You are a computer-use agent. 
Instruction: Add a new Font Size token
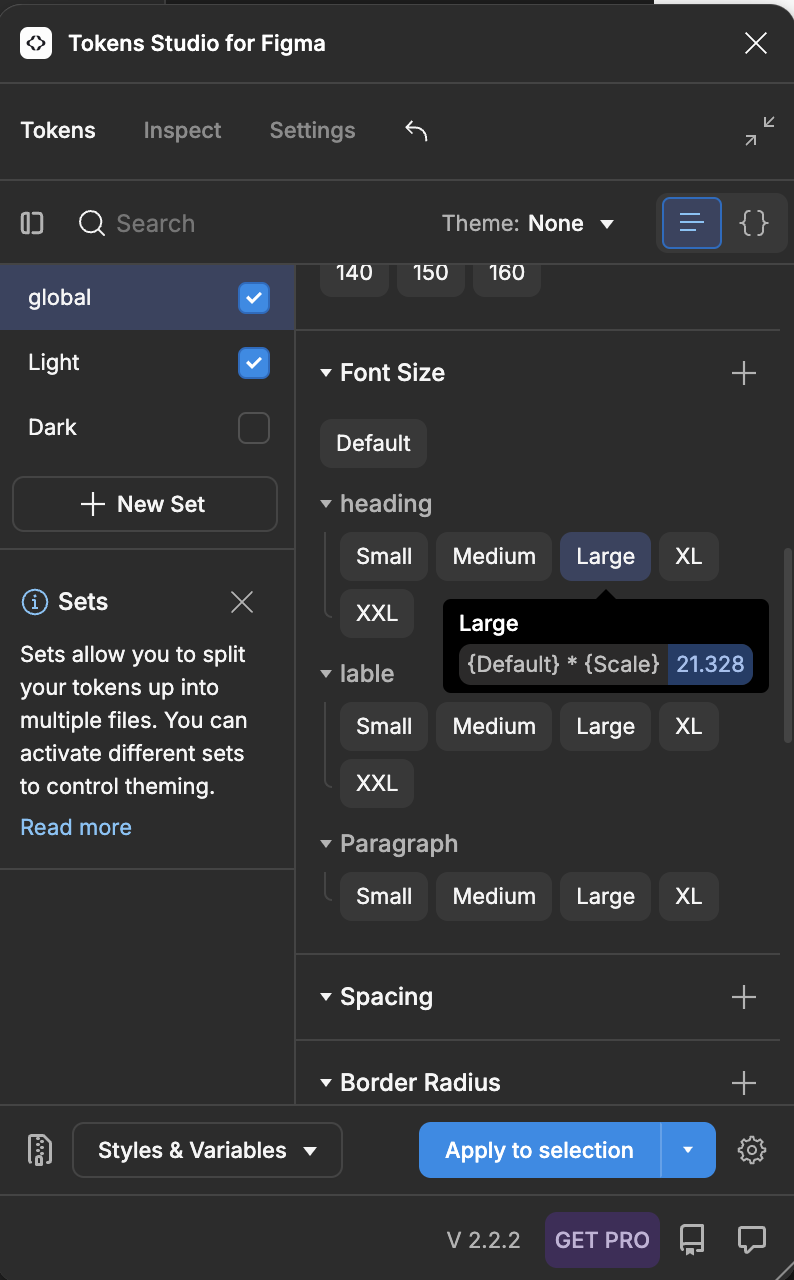pos(744,373)
